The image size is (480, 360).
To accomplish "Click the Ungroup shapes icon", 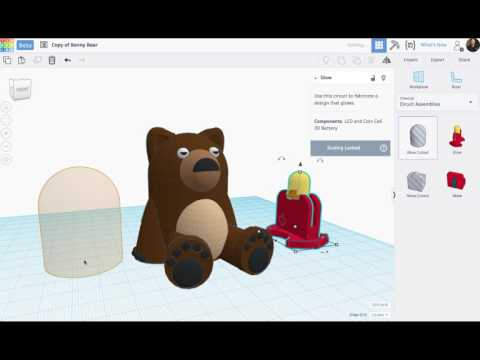I will [356, 60].
